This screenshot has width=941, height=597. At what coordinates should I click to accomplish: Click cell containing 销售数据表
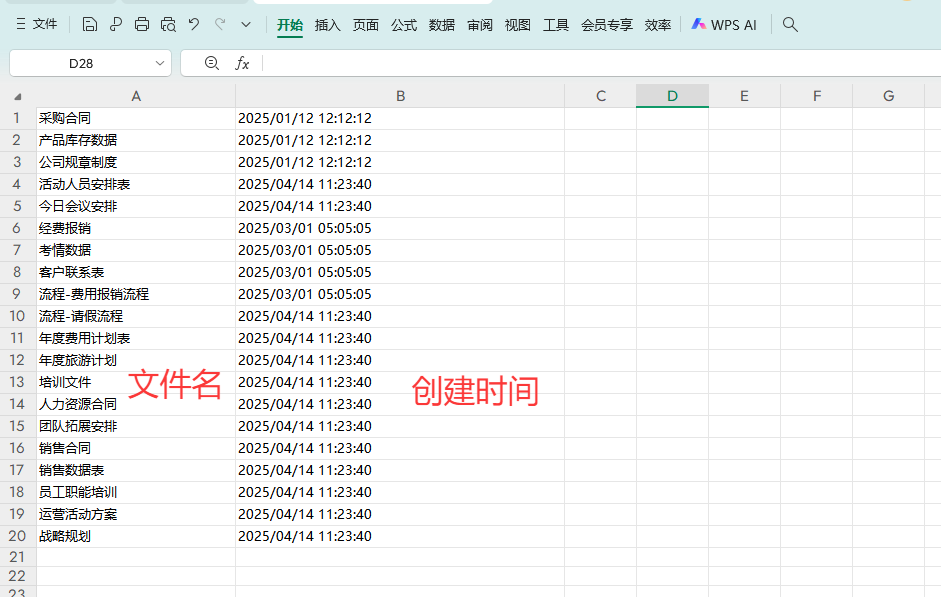point(136,470)
